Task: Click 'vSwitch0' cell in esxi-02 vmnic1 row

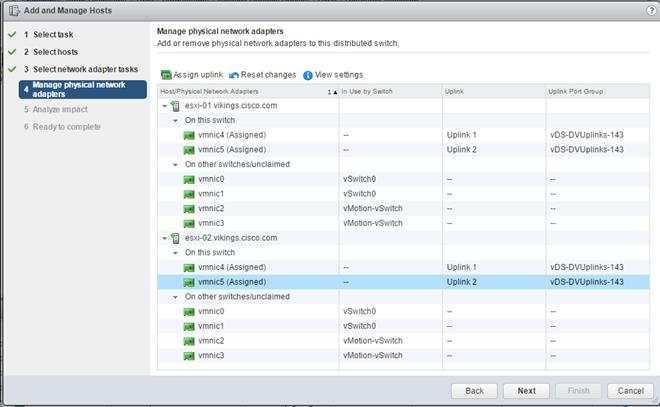Action: click(359, 326)
